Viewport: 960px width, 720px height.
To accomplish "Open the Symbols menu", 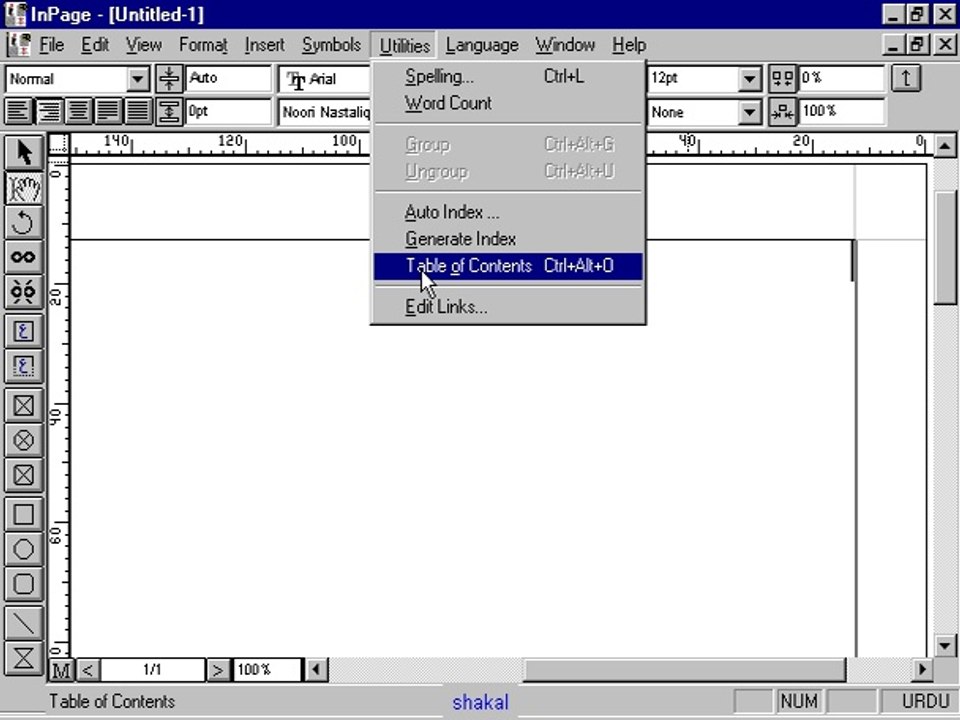I will pos(331,45).
